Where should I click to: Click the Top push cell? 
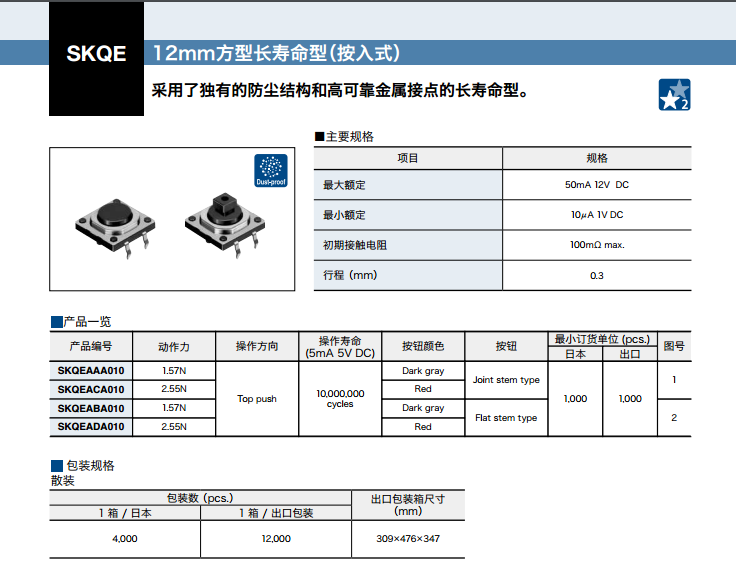pos(257,398)
